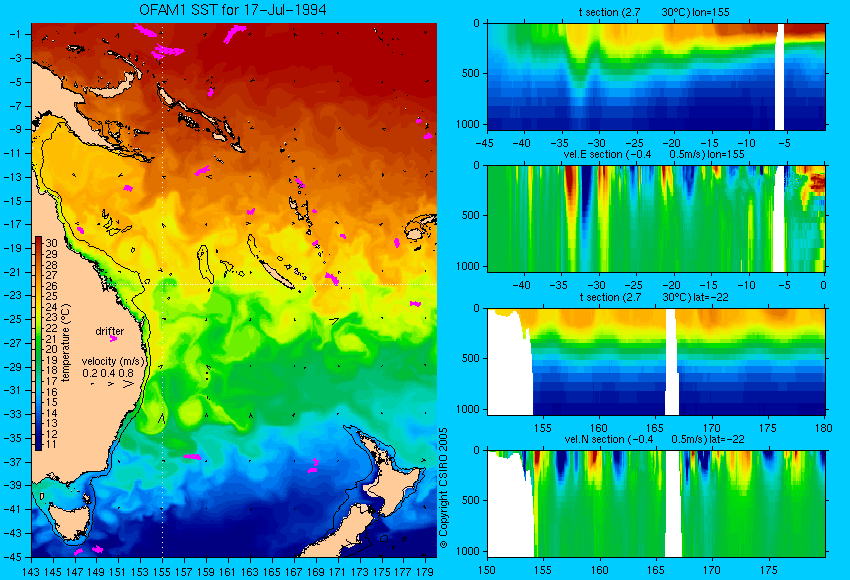Click the vertical "Copyright CSIRO 2005" text
850x580 pixels.
pyautogui.click(x=443, y=488)
